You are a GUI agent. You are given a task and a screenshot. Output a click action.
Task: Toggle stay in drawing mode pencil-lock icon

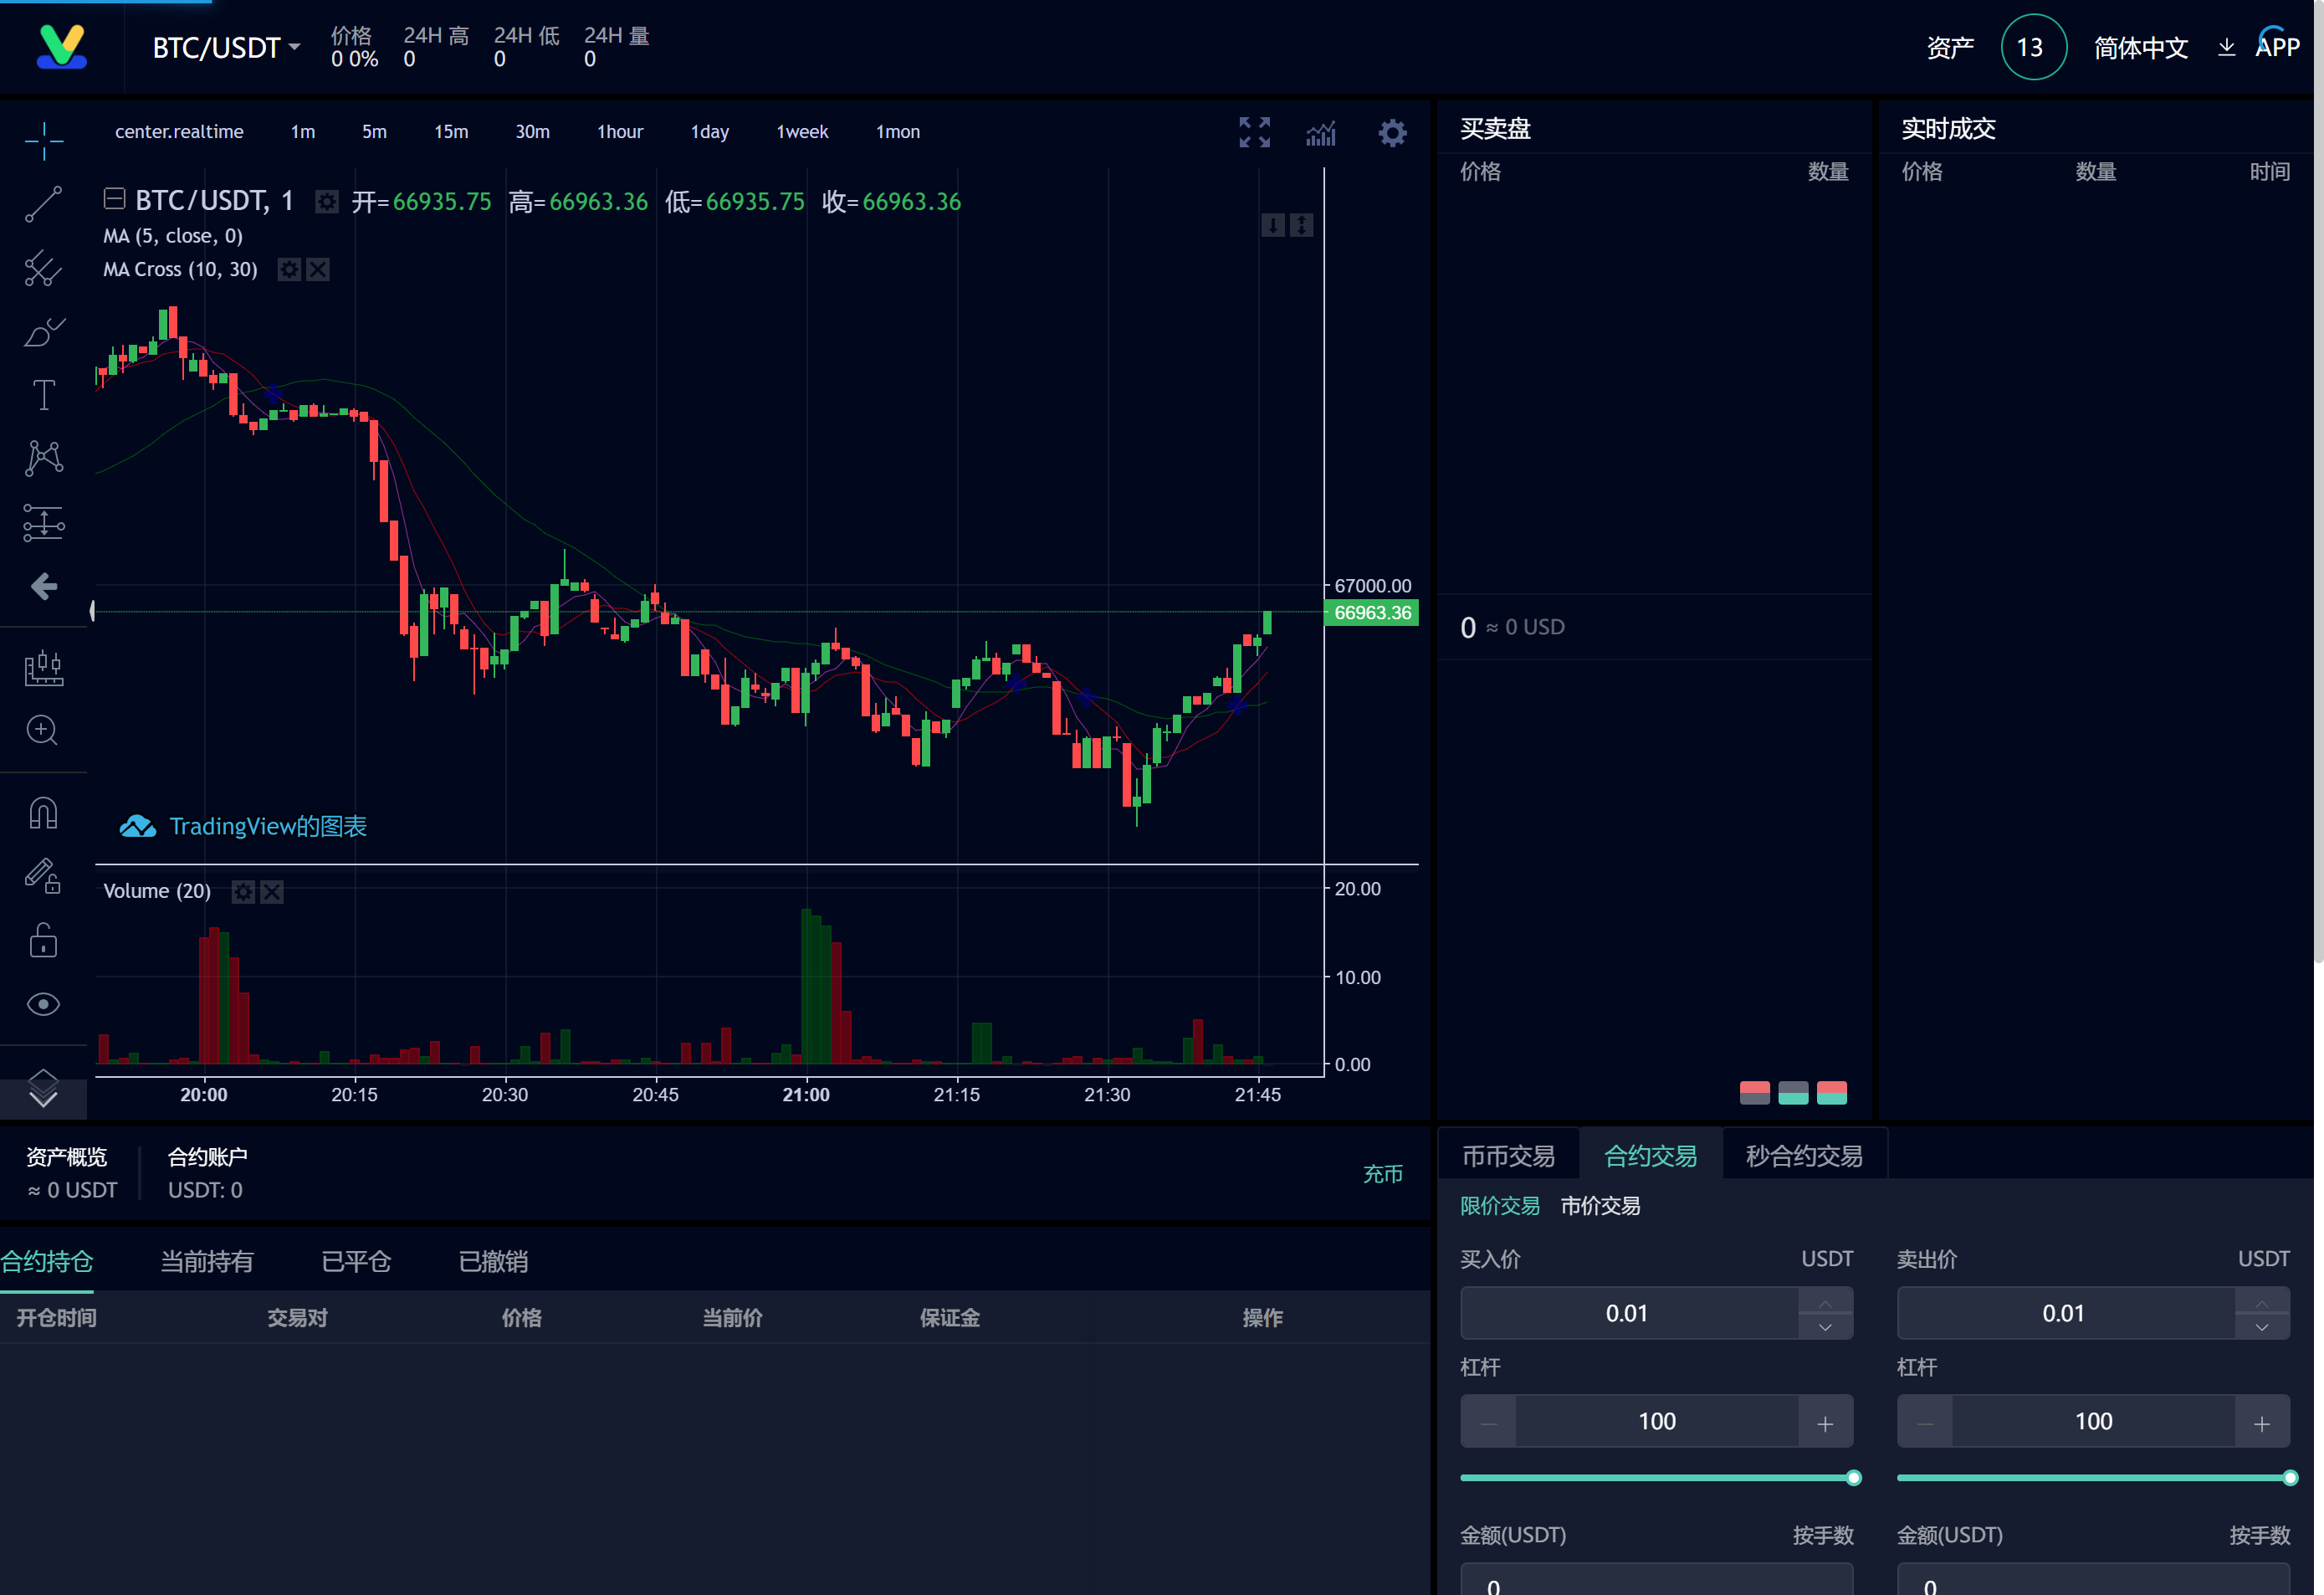click(44, 876)
